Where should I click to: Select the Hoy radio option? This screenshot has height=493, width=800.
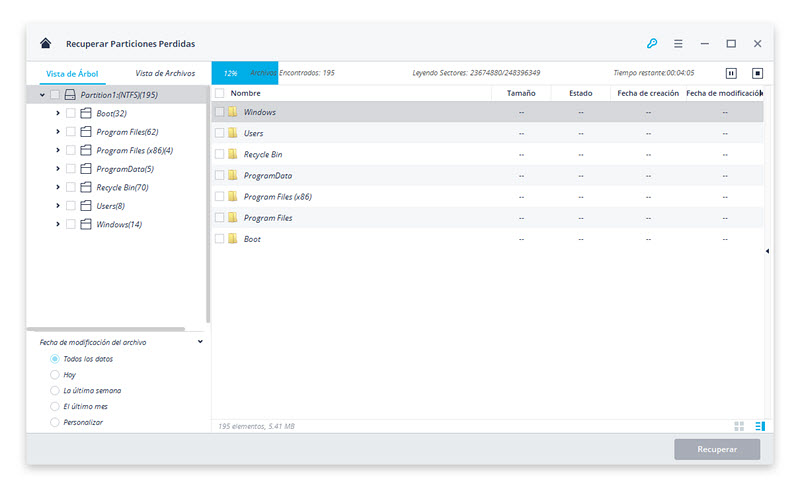point(55,375)
